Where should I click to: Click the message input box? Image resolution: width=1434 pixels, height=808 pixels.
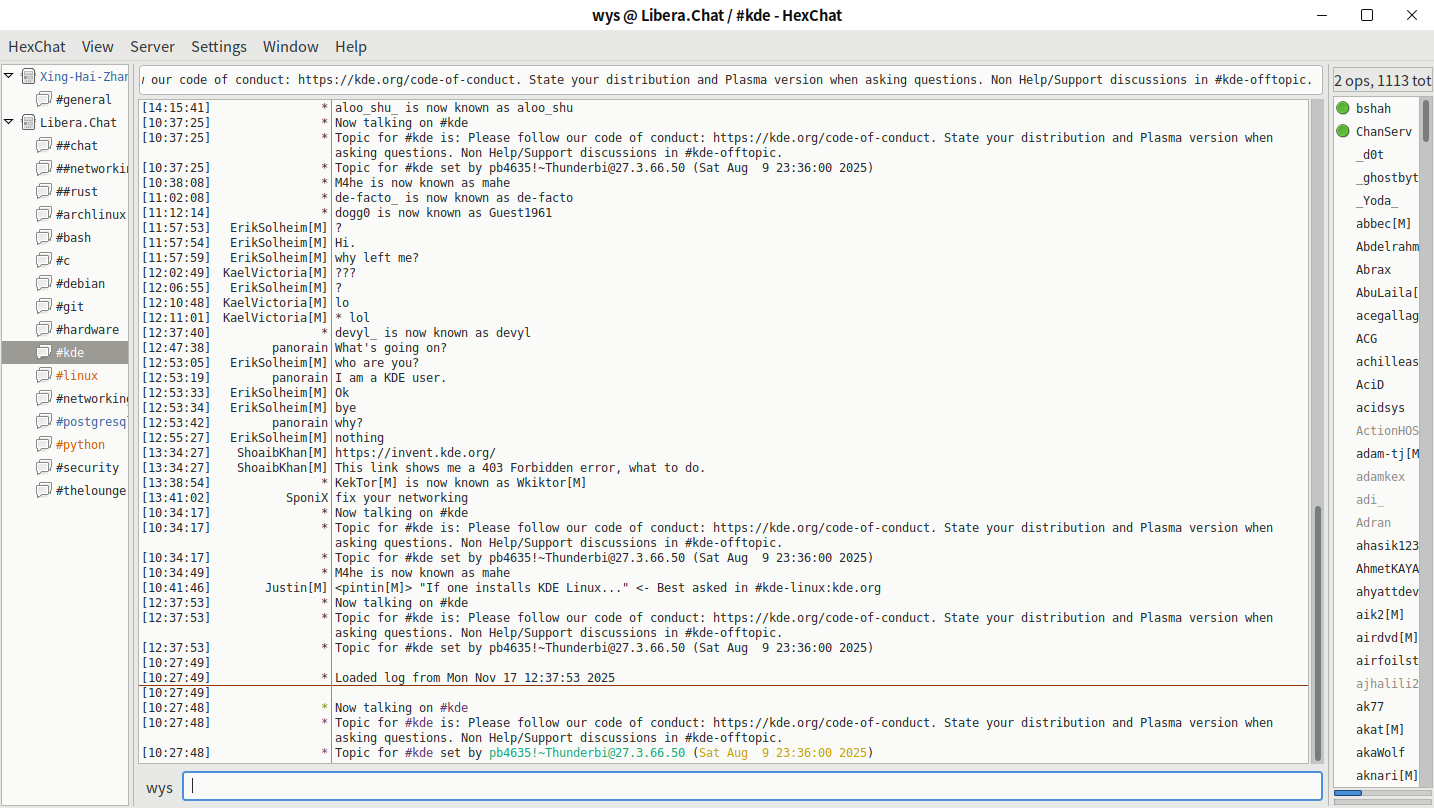click(752, 786)
